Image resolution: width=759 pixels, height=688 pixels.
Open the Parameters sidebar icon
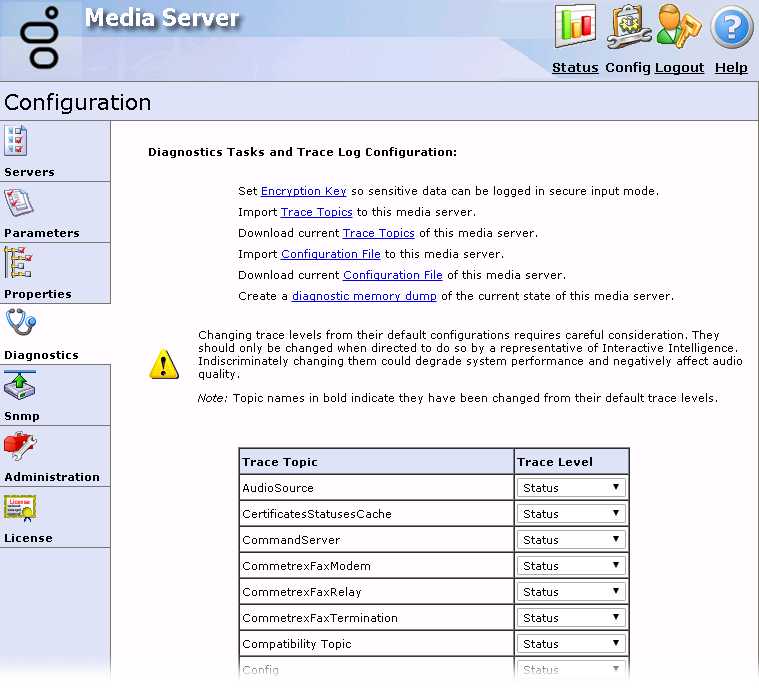point(19,203)
